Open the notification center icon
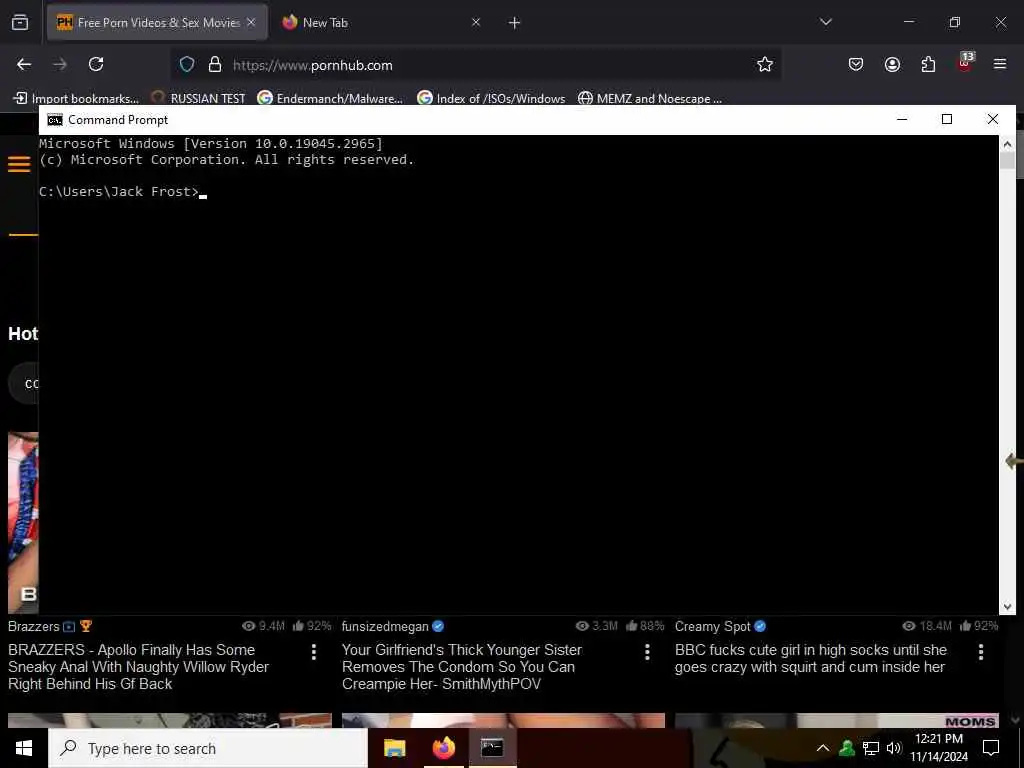 point(991,748)
